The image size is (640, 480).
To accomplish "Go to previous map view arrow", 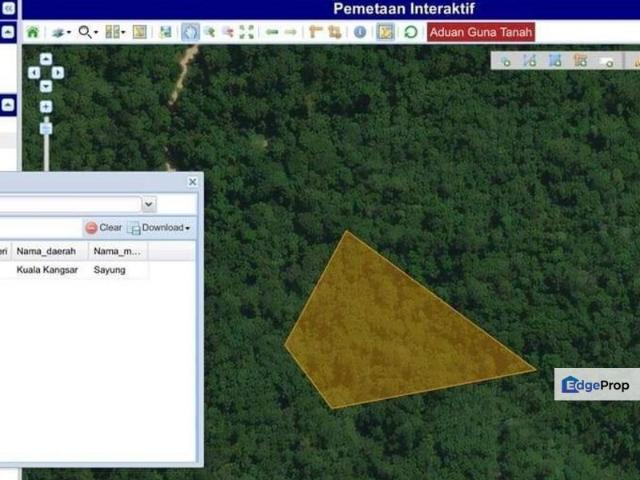I will [x=271, y=32].
